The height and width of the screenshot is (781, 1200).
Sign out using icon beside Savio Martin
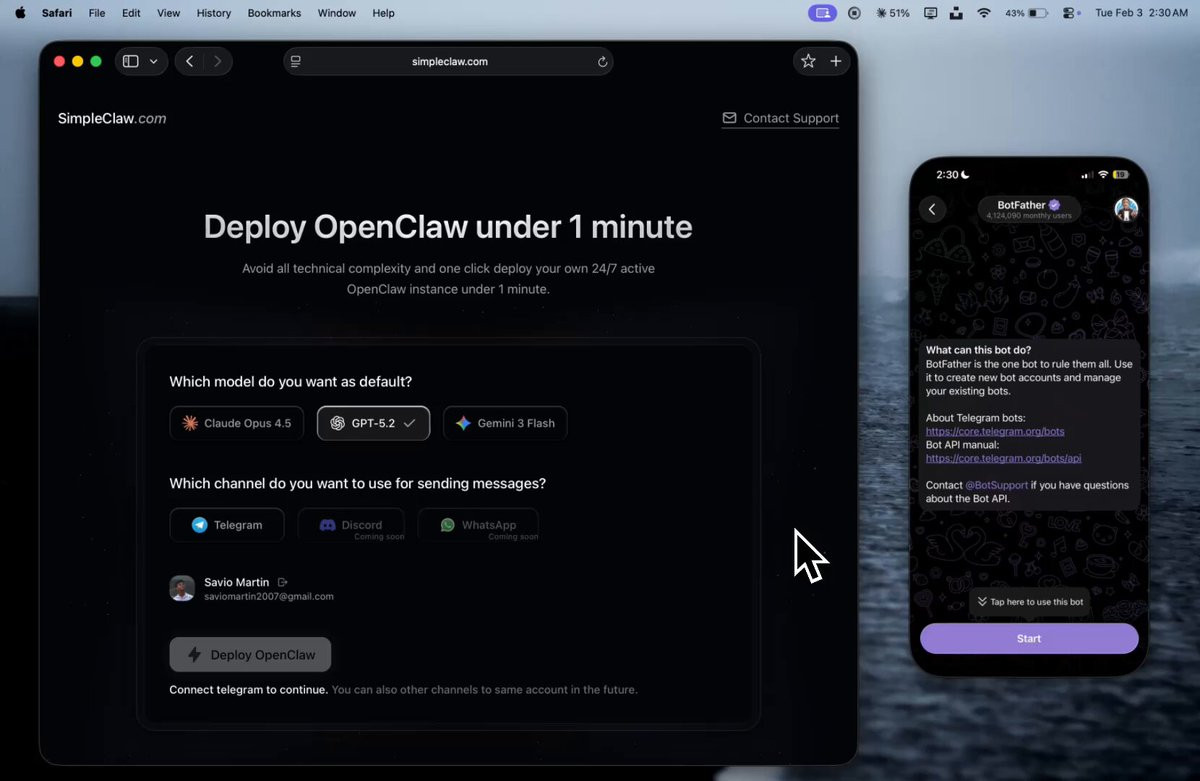282,582
